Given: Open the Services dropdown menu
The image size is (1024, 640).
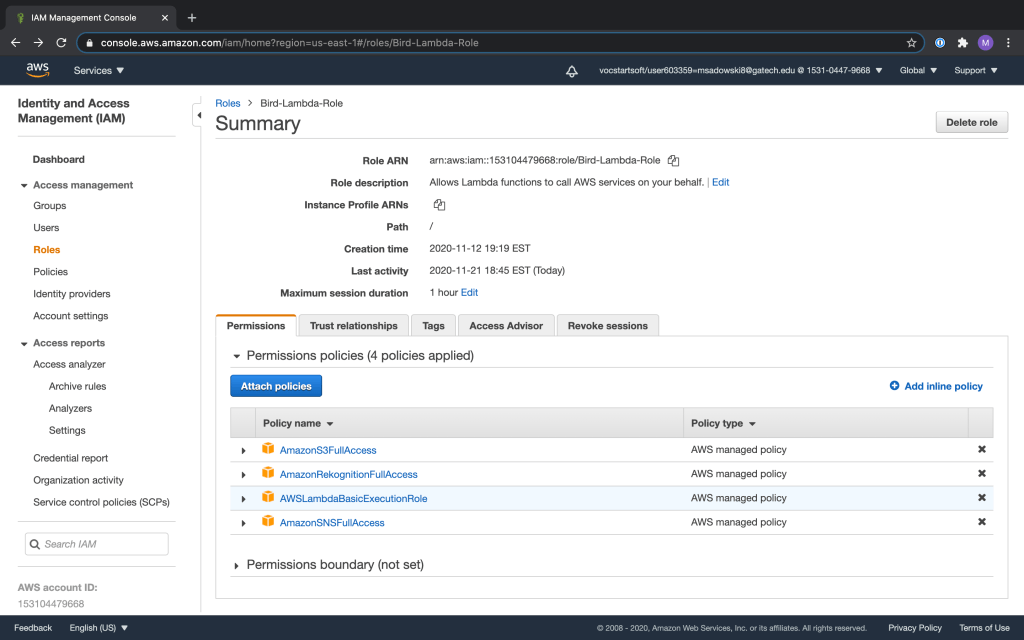Looking at the screenshot, I should pyautogui.click(x=99, y=71).
